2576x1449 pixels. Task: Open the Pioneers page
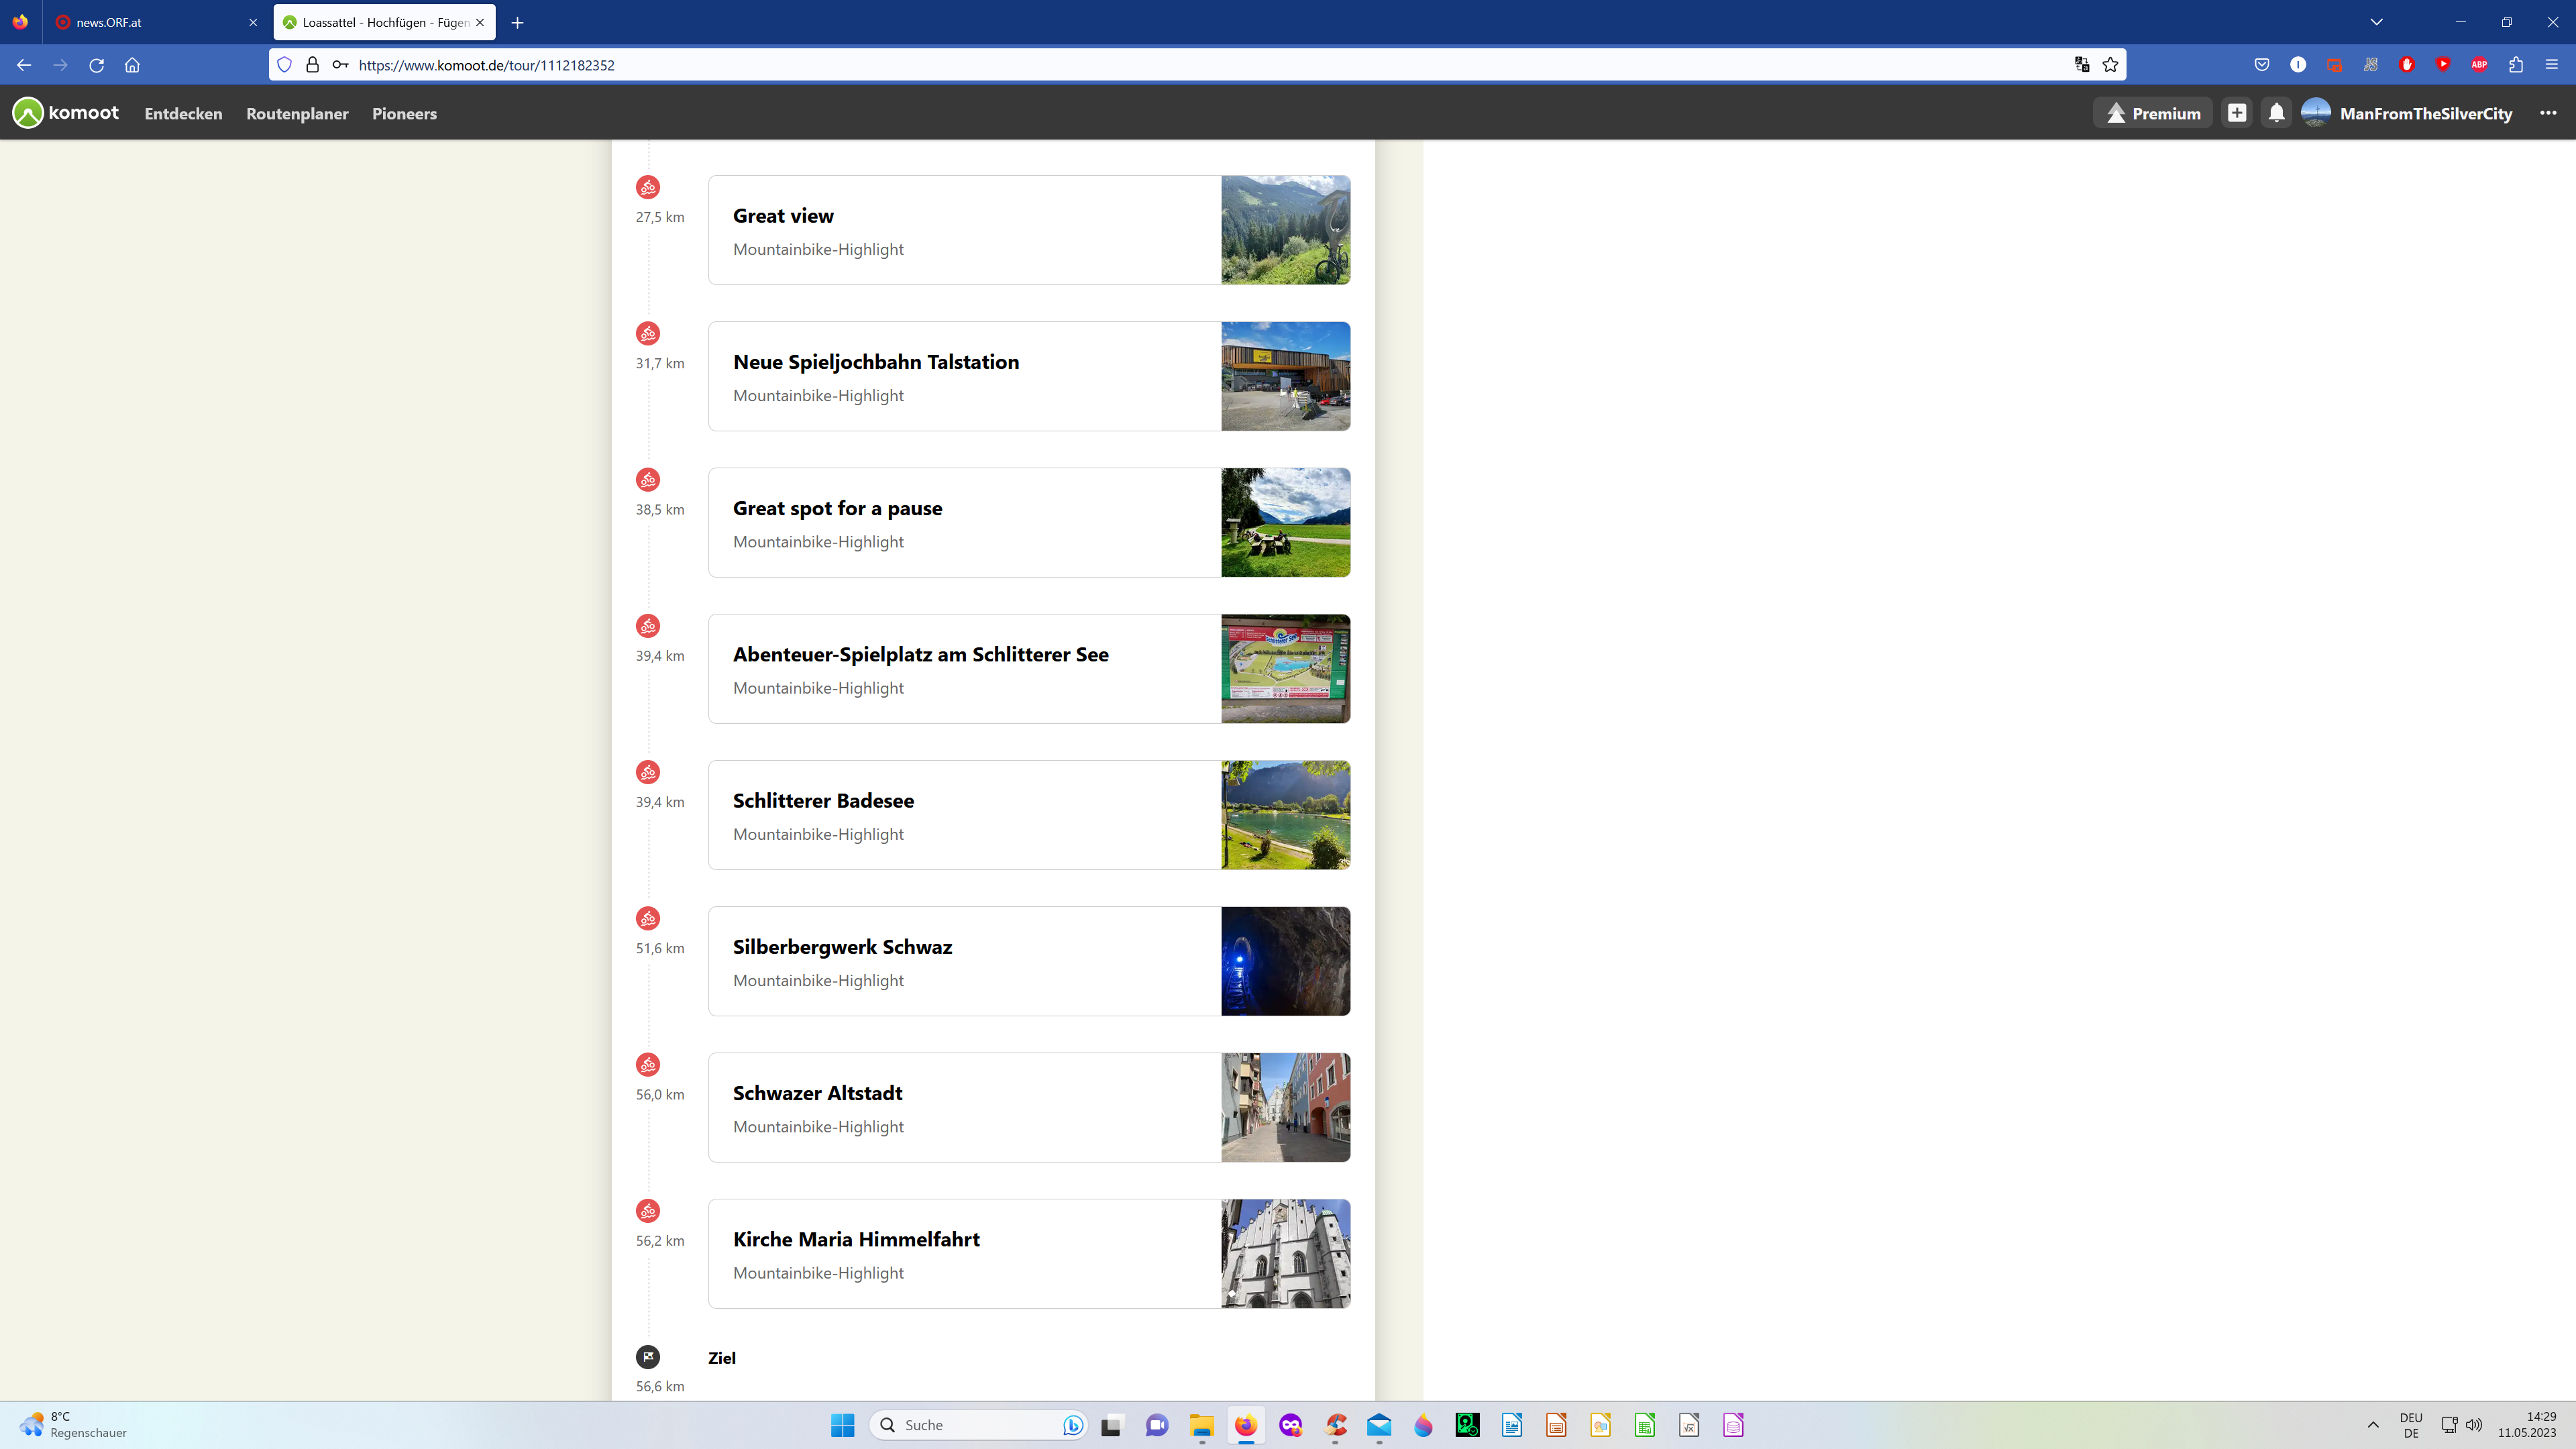pyautogui.click(x=404, y=114)
